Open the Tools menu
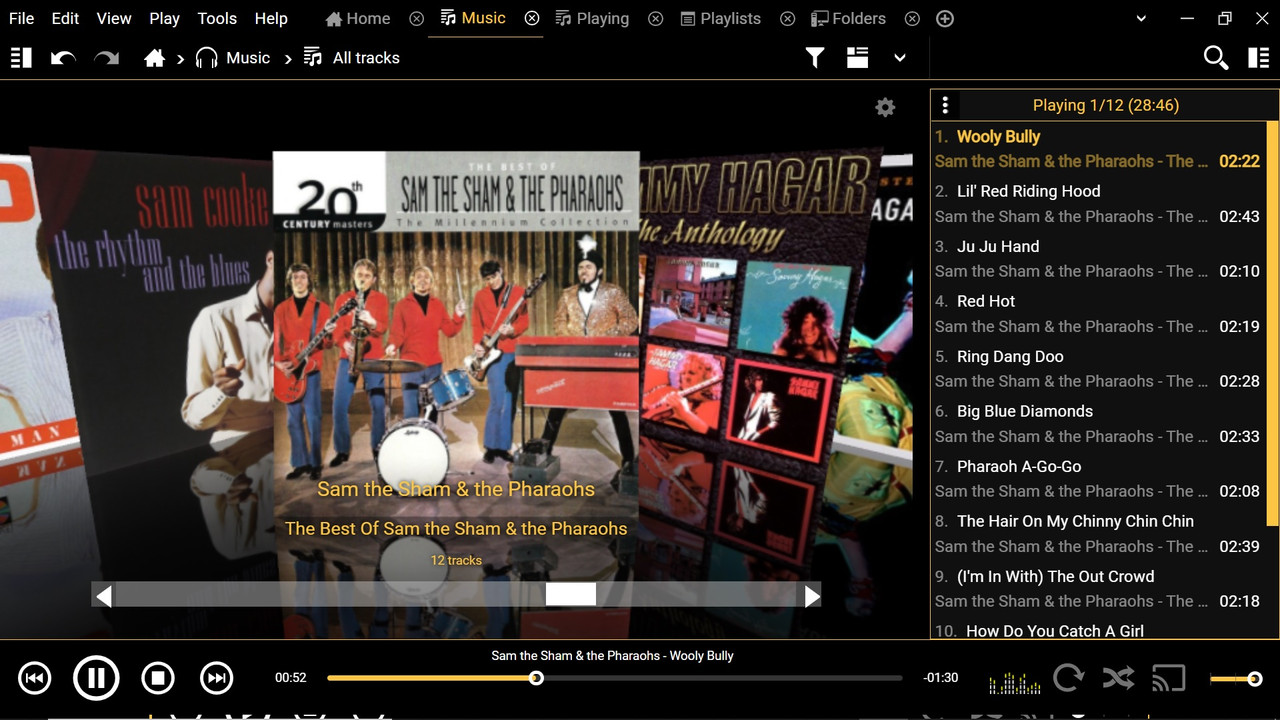 (x=216, y=18)
